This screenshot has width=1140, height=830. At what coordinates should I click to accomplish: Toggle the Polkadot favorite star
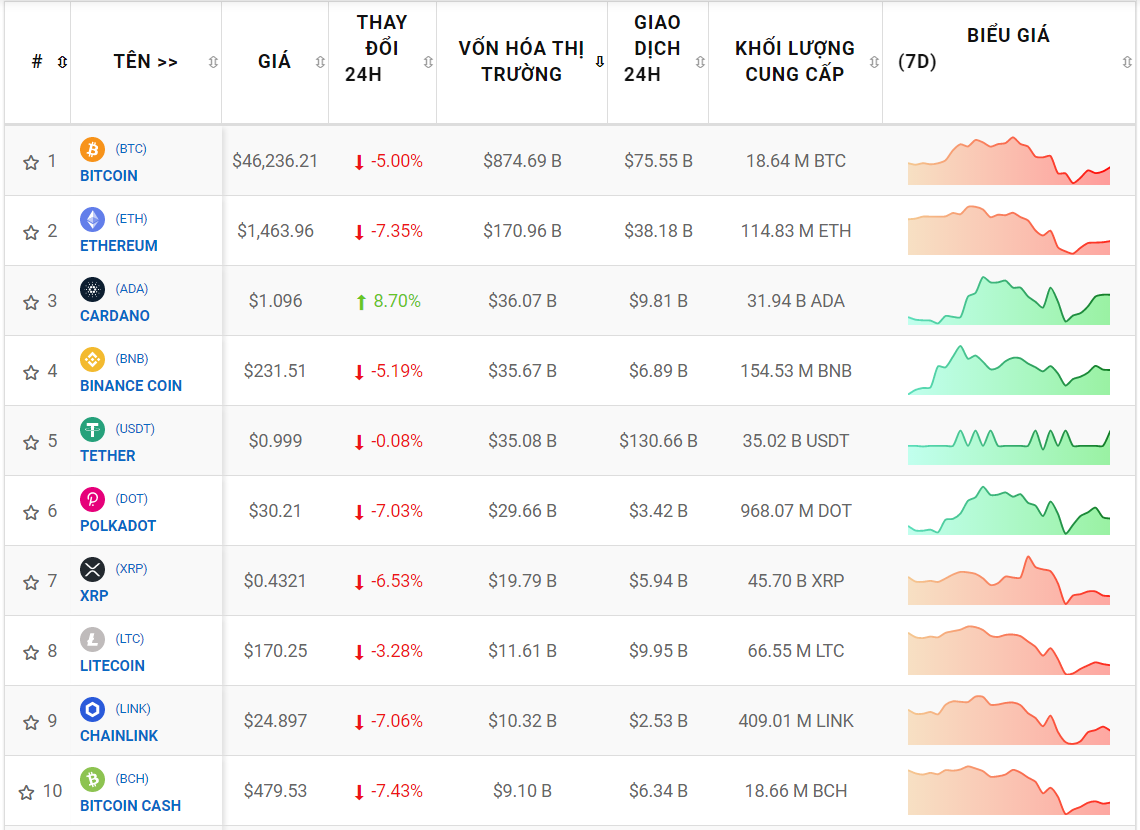click(31, 512)
